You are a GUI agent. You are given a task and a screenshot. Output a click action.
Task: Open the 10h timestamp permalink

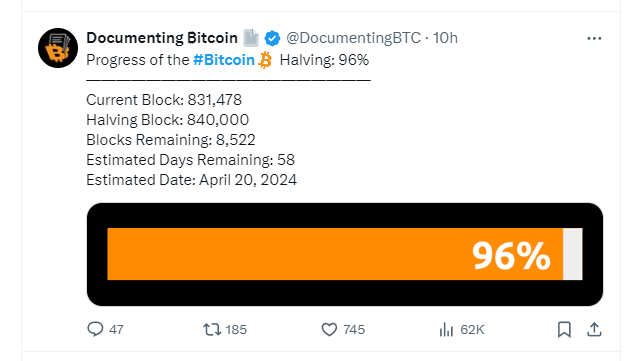click(x=445, y=38)
